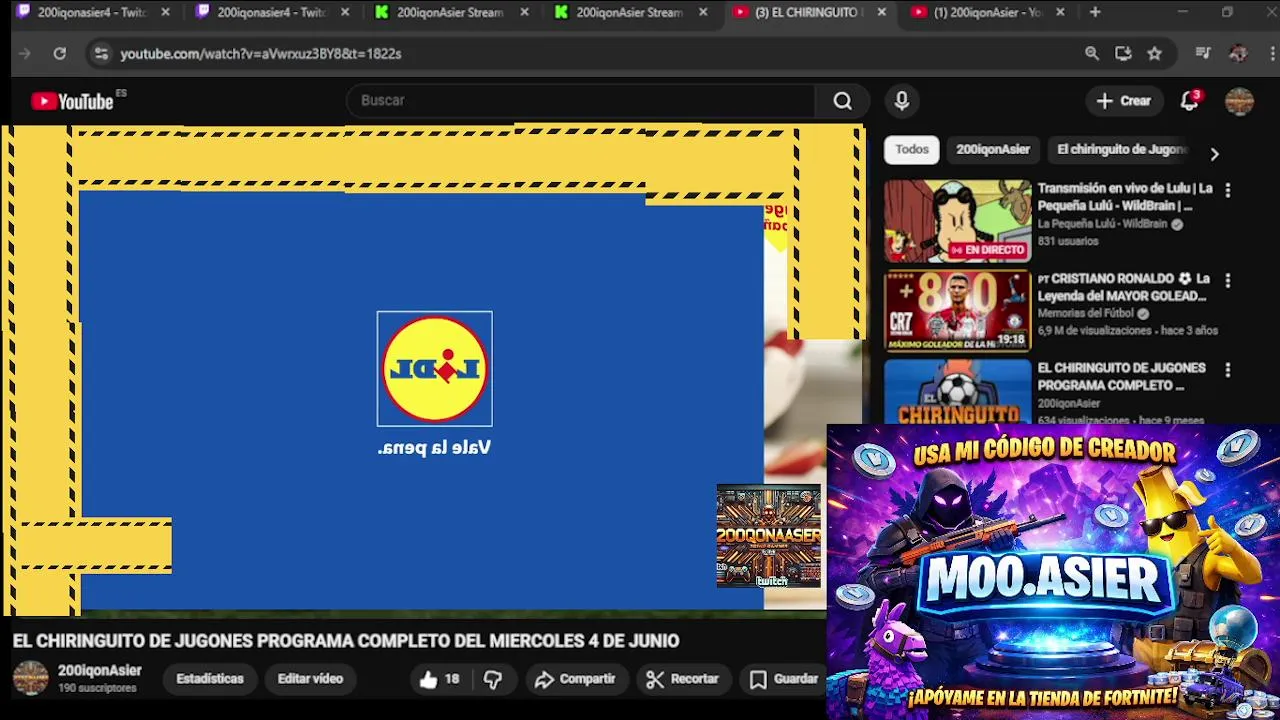Open the title CRISTIANO RONALDO La Leyenda
1280x720 pixels.
coord(1124,287)
